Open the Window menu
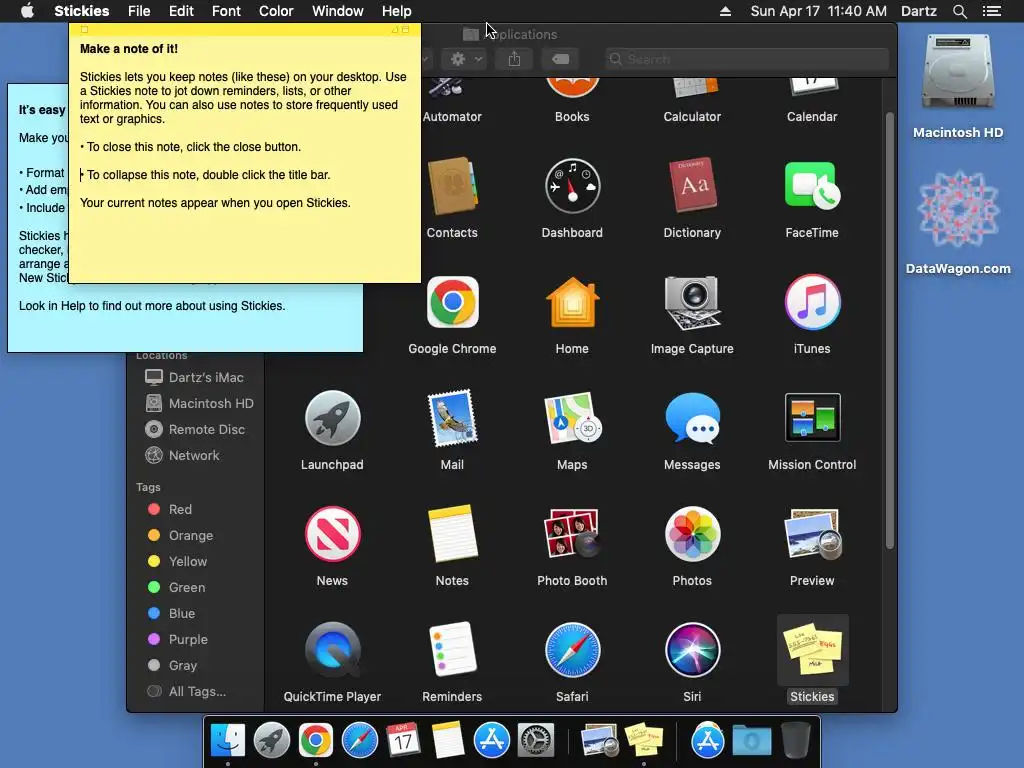Screen dimensions: 1024x768 338,11
